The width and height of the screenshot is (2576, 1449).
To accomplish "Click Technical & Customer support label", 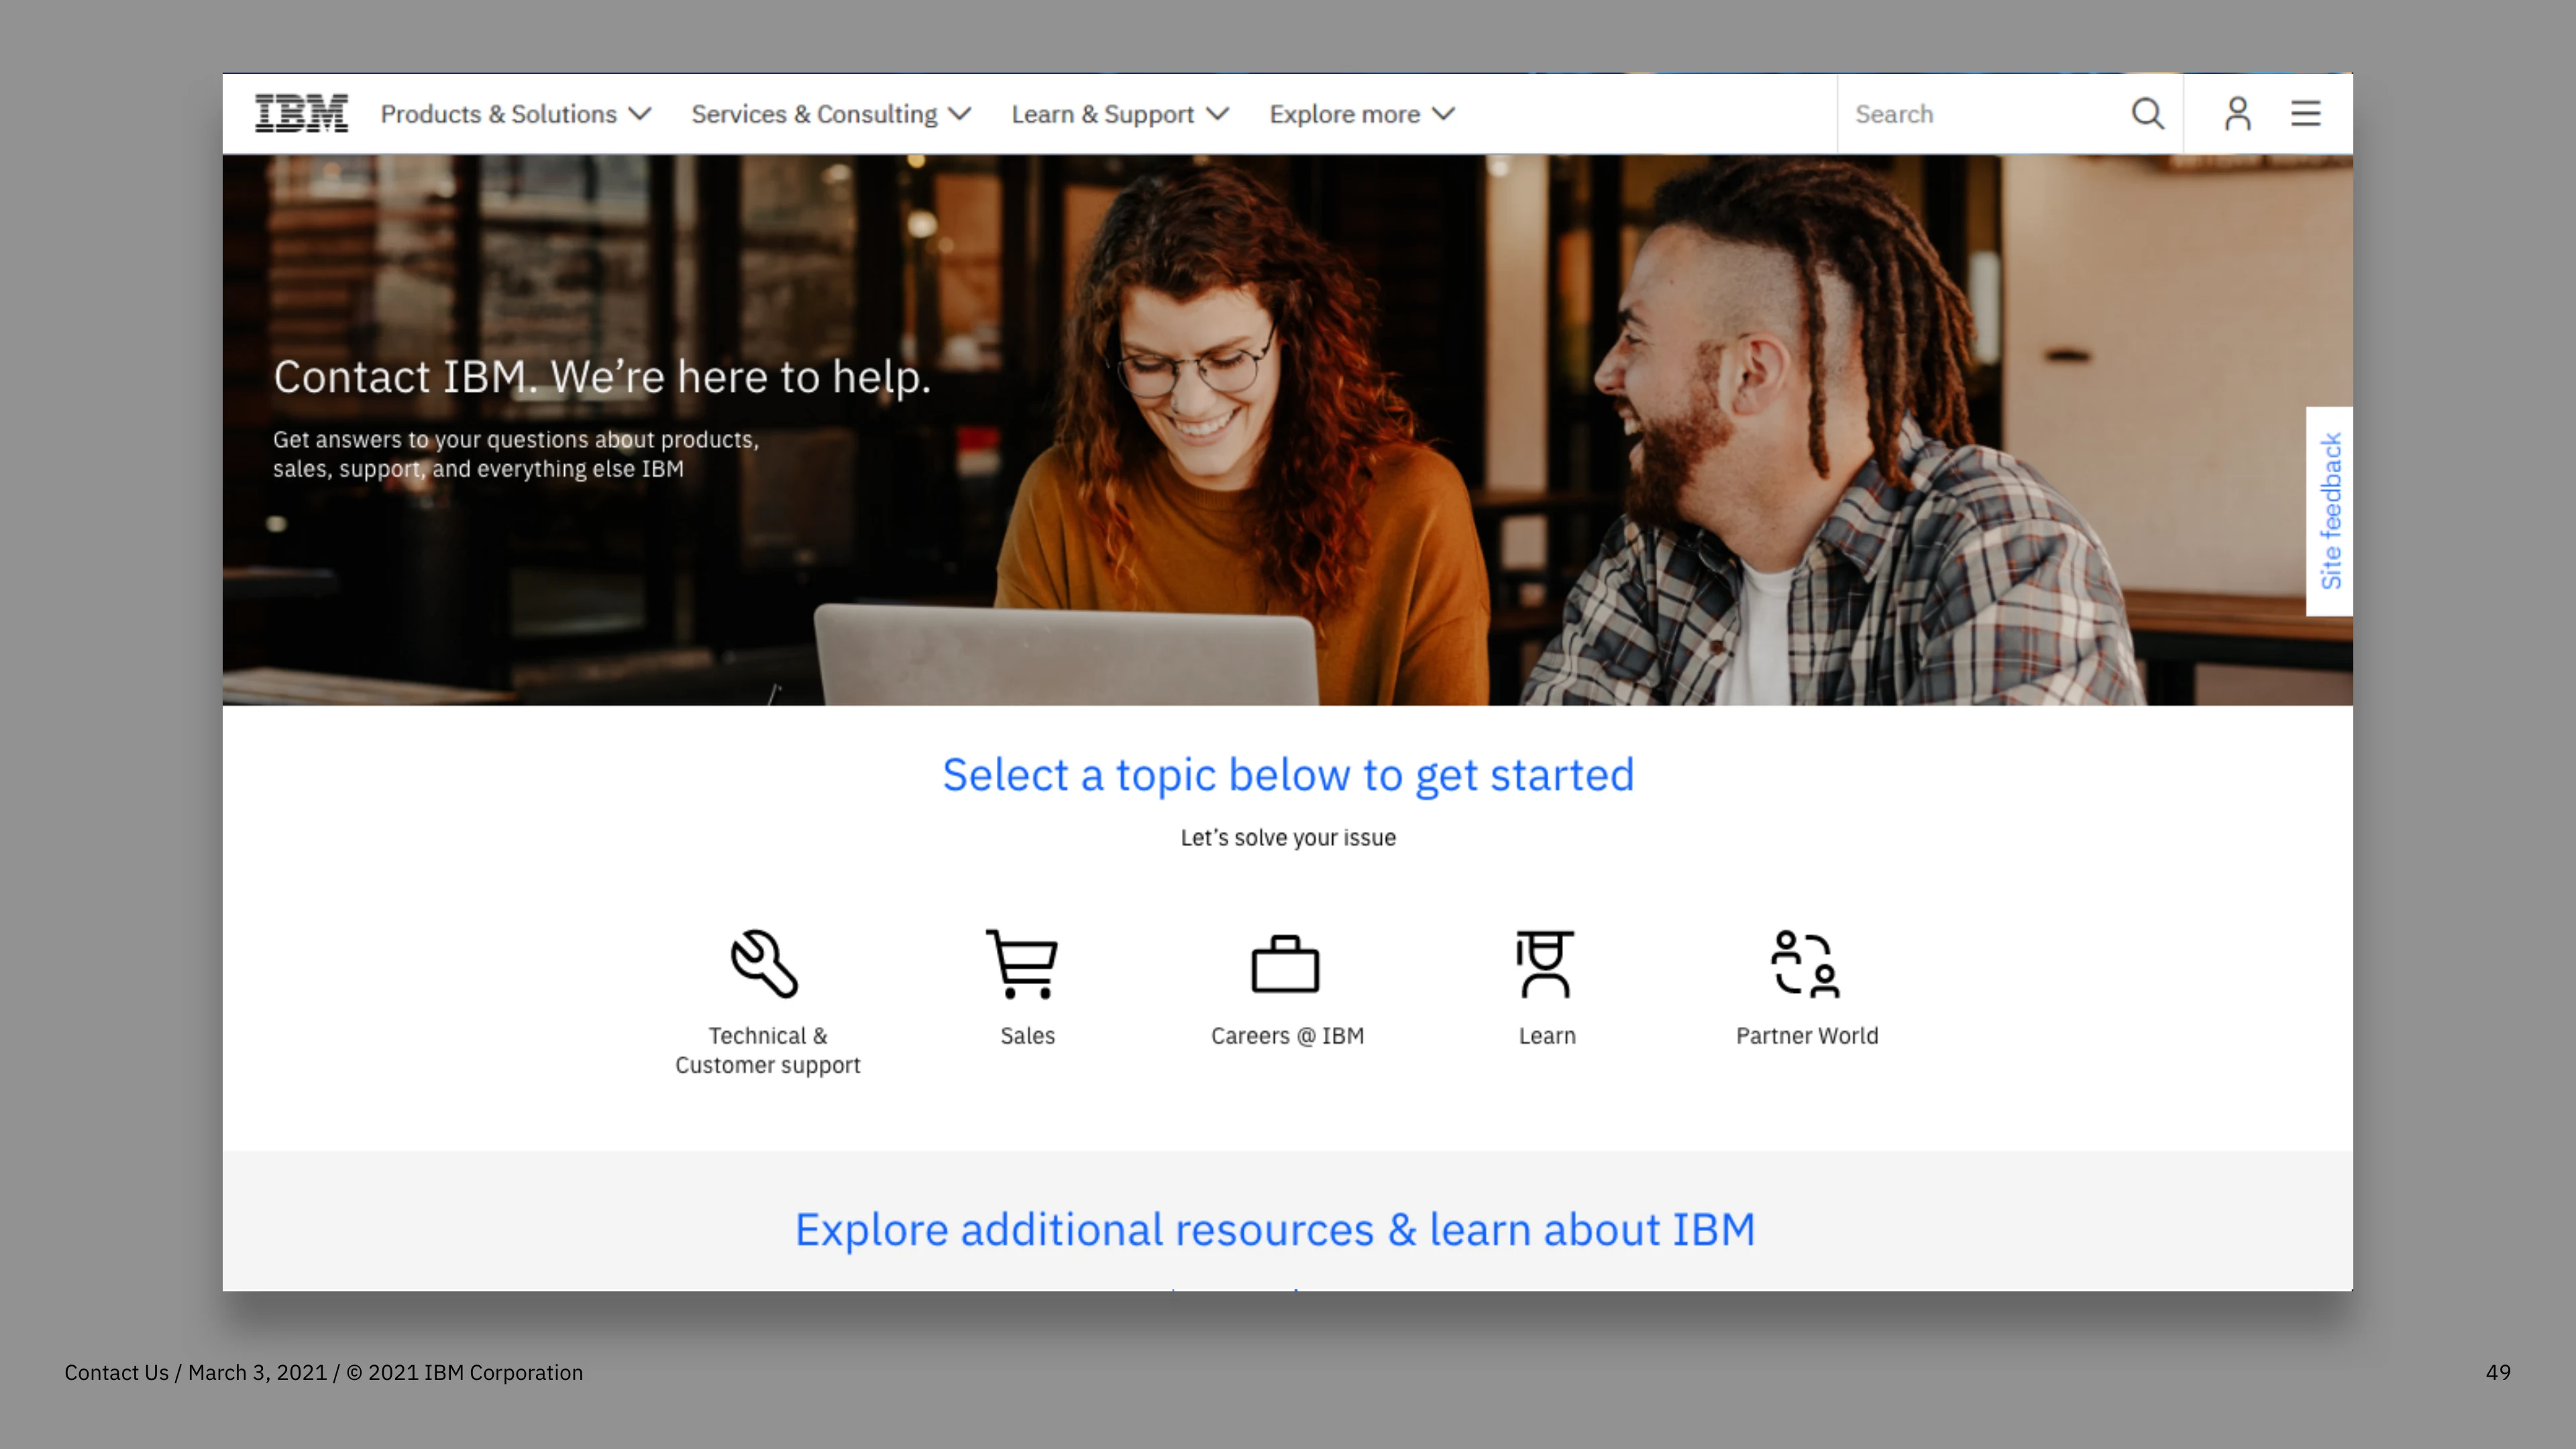I will [x=768, y=1050].
